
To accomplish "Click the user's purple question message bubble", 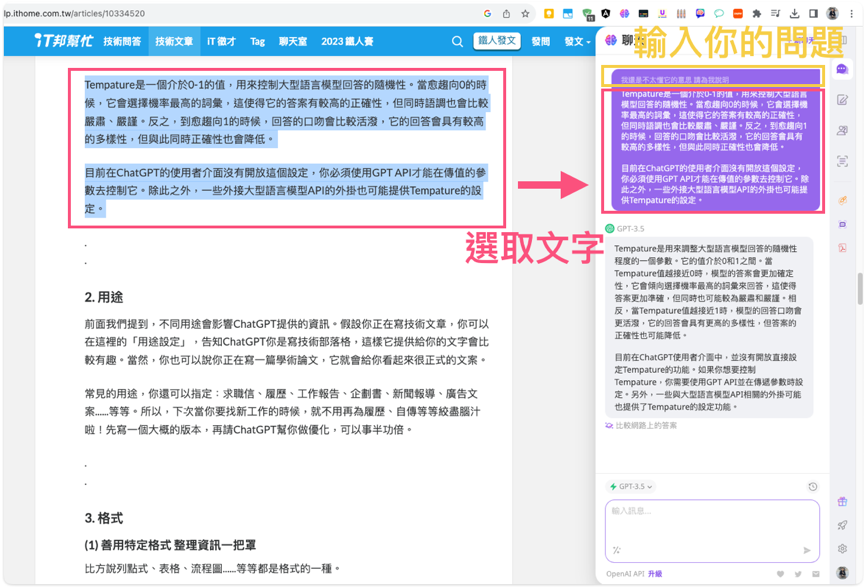I will click(x=715, y=139).
